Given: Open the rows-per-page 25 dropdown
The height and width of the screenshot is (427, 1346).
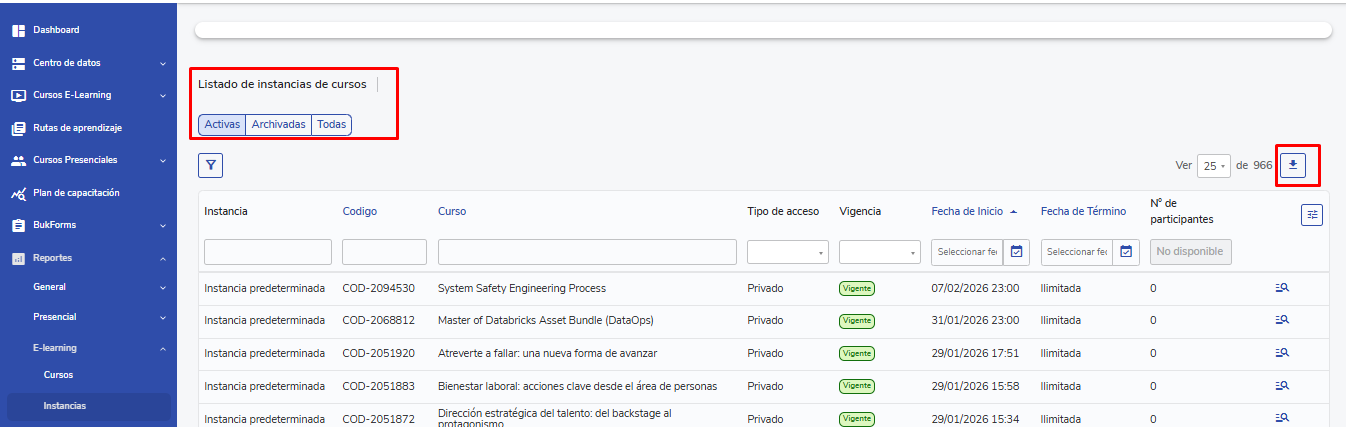Looking at the screenshot, I should [x=1213, y=166].
